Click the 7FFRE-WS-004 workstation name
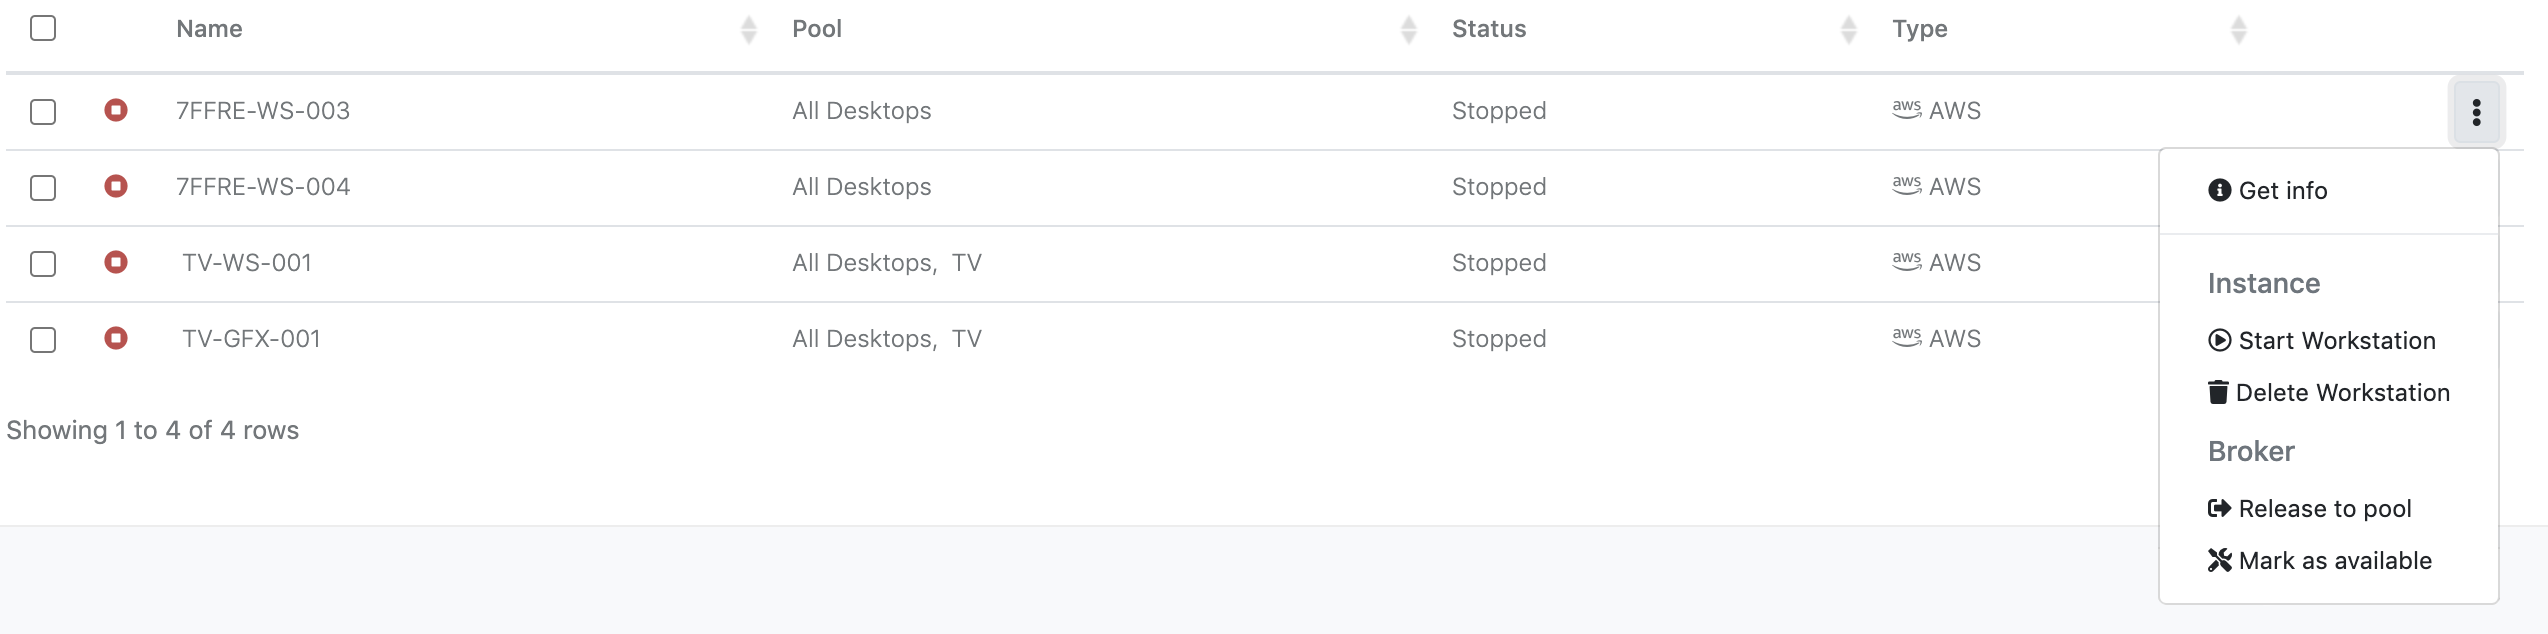2548x634 pixels. tap(263, 187)
